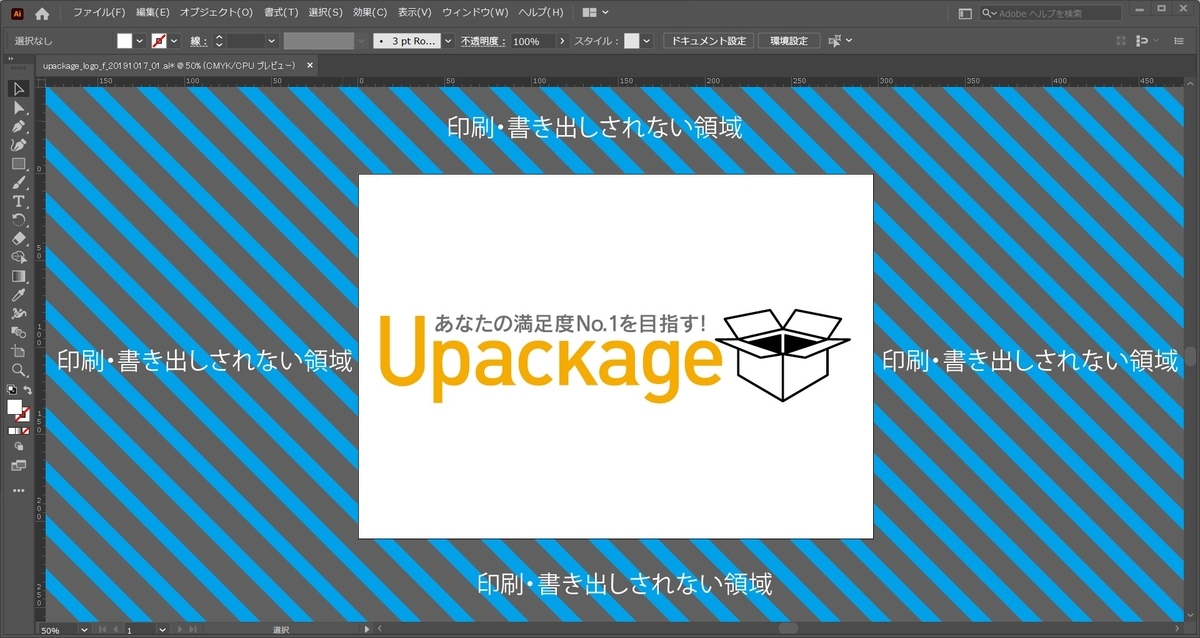Open fill color dropdown arrow

(x=140, y=41)
